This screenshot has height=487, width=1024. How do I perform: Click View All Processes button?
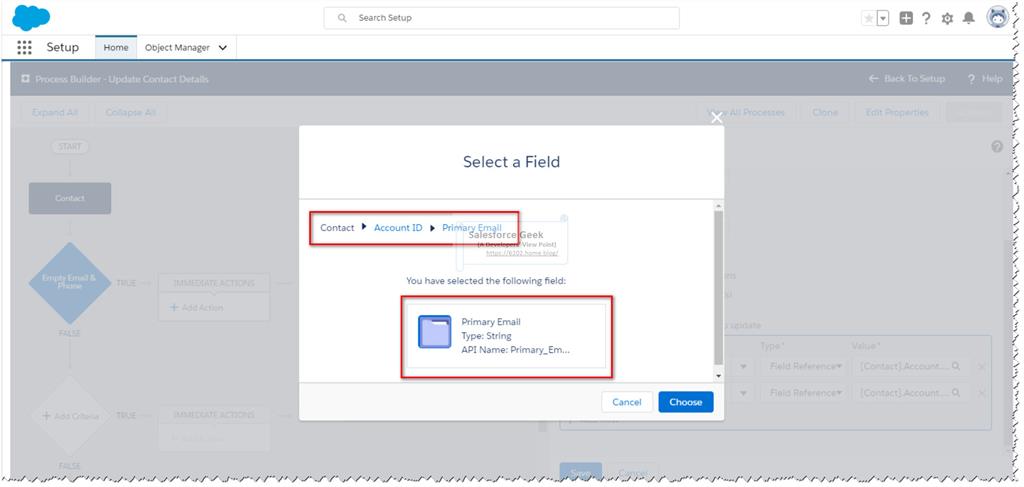[x=744, y=112]
